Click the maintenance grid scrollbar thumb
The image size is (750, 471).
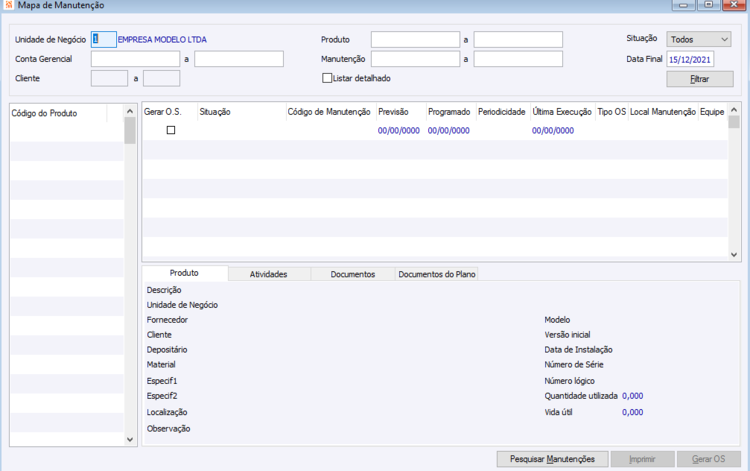pyautogui.click(x=734, y=122)
